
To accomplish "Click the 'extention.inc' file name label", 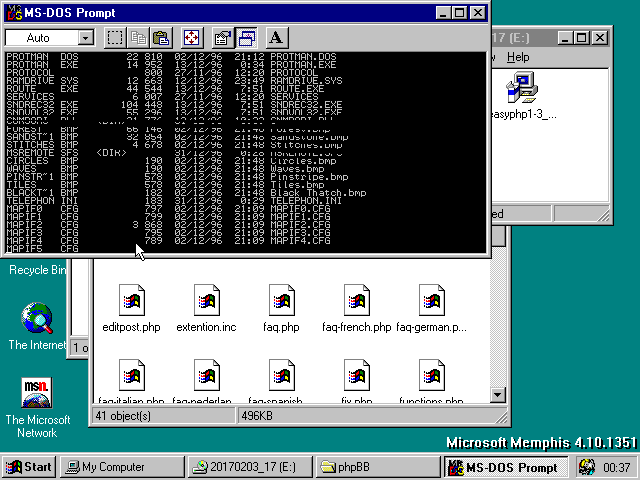I will click(x=207, y=327).
